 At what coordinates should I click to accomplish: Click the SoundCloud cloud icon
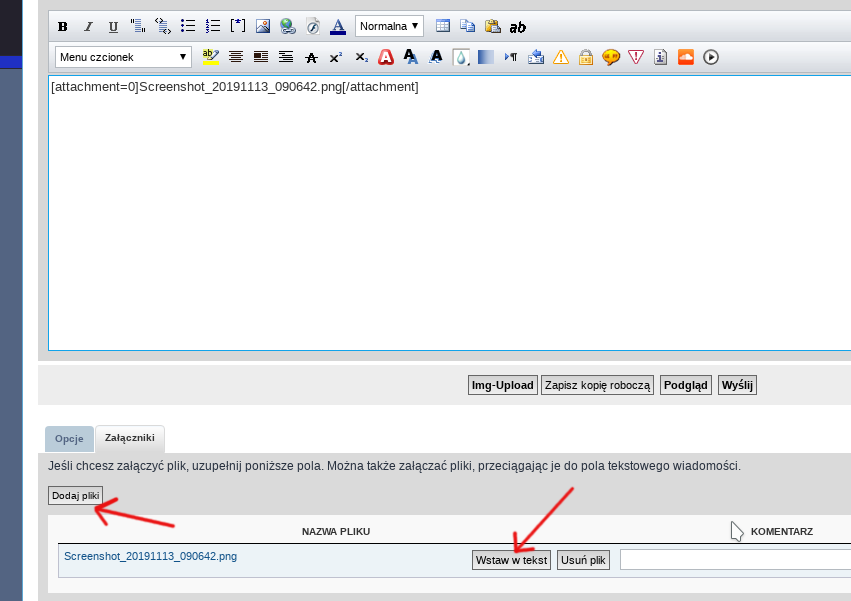click(x=685, y=57)
